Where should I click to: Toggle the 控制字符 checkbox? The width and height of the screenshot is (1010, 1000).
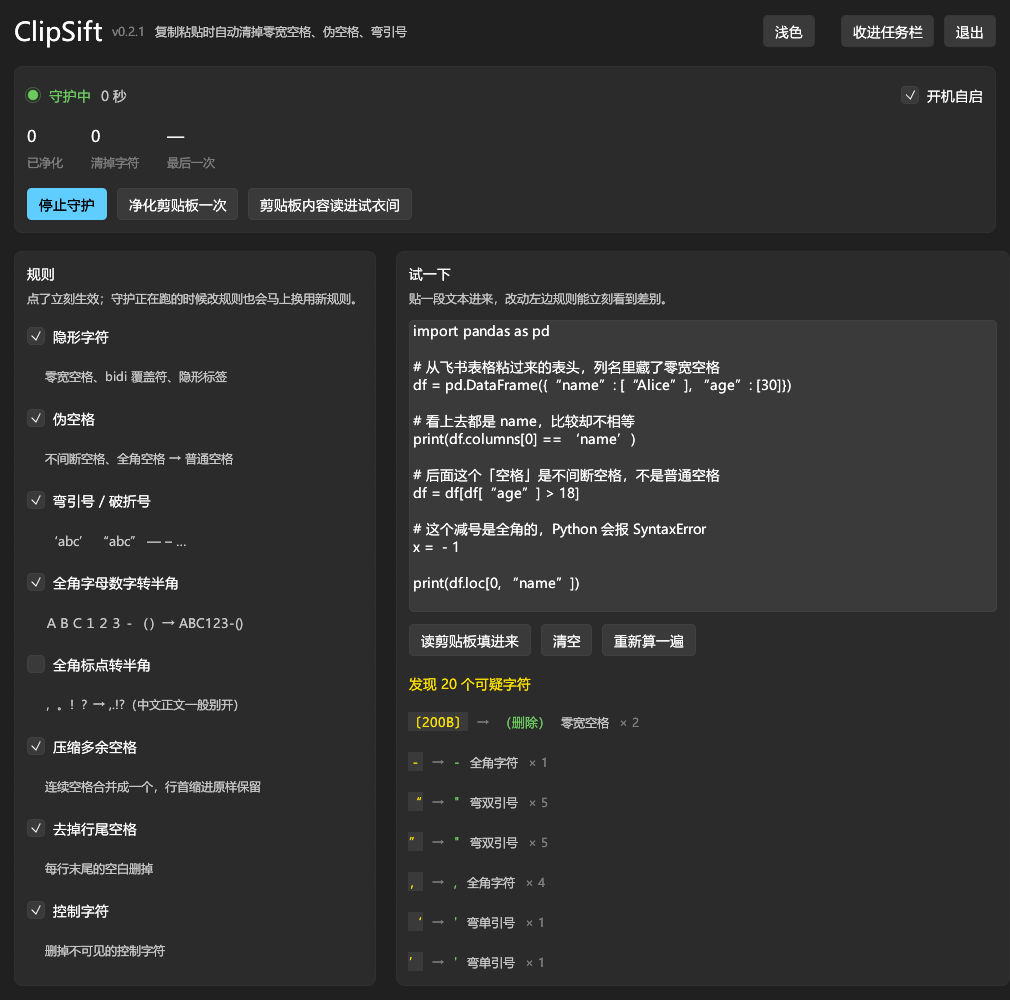click(x=36, y=910)
